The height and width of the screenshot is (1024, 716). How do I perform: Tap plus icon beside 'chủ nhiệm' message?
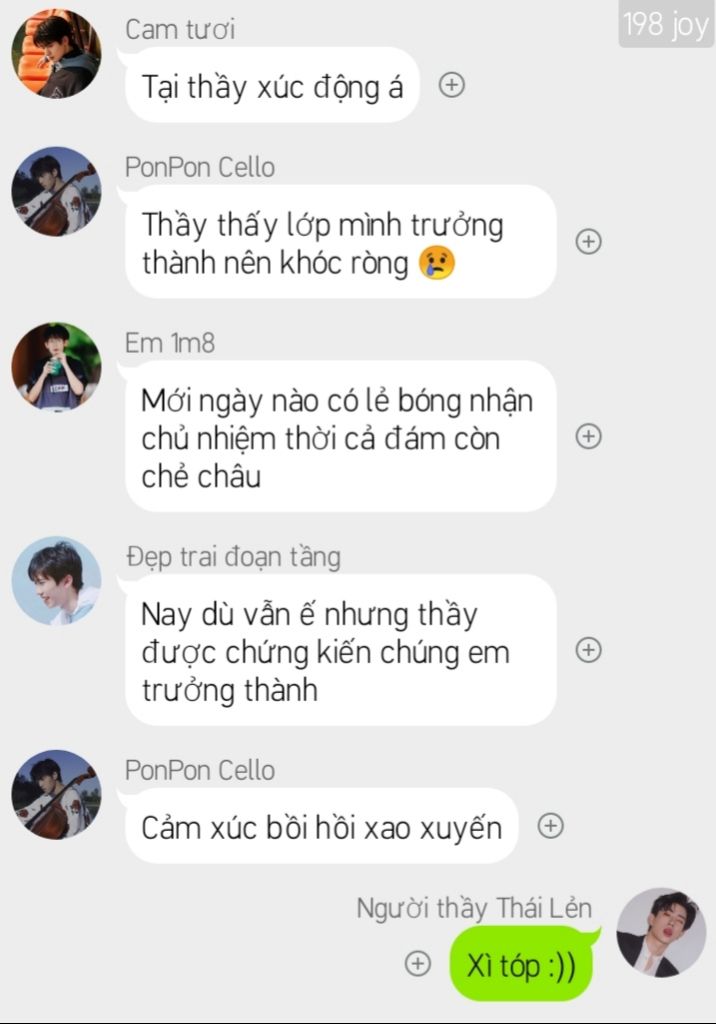click(589, 436)
